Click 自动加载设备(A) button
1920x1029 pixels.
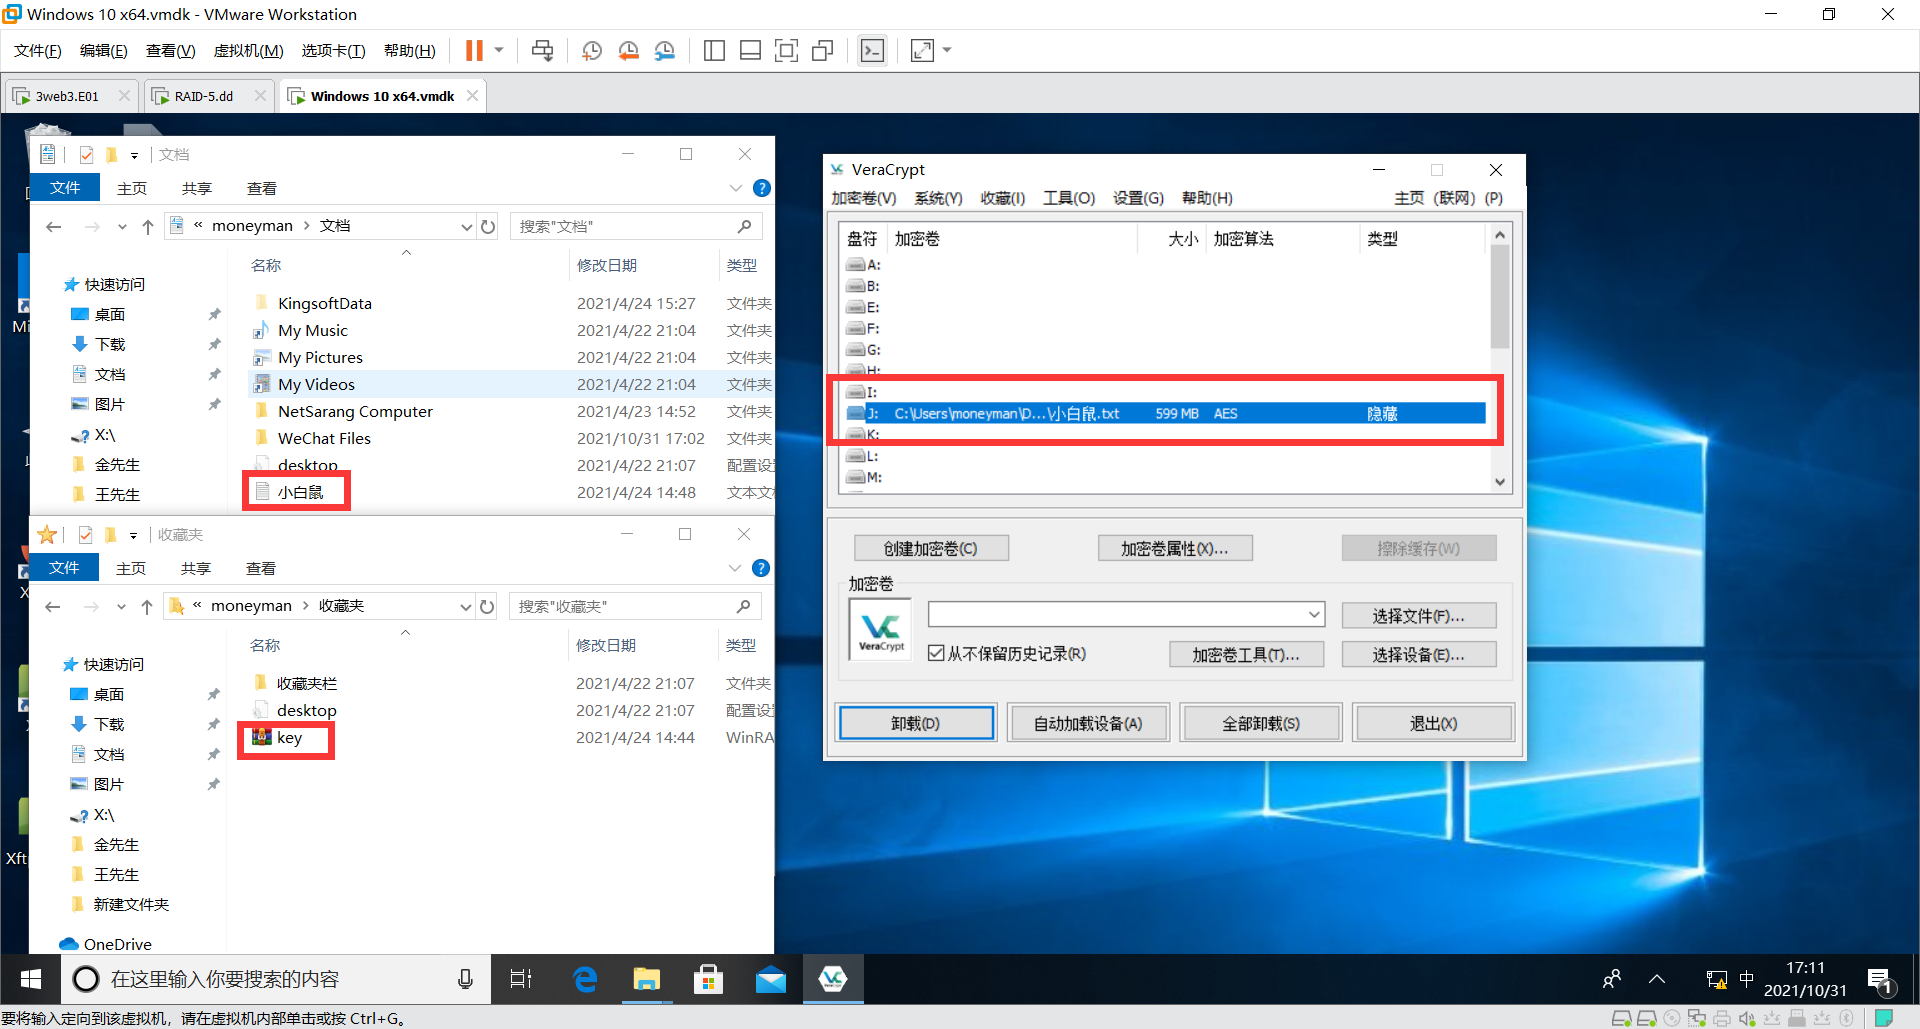[1088, 723]
